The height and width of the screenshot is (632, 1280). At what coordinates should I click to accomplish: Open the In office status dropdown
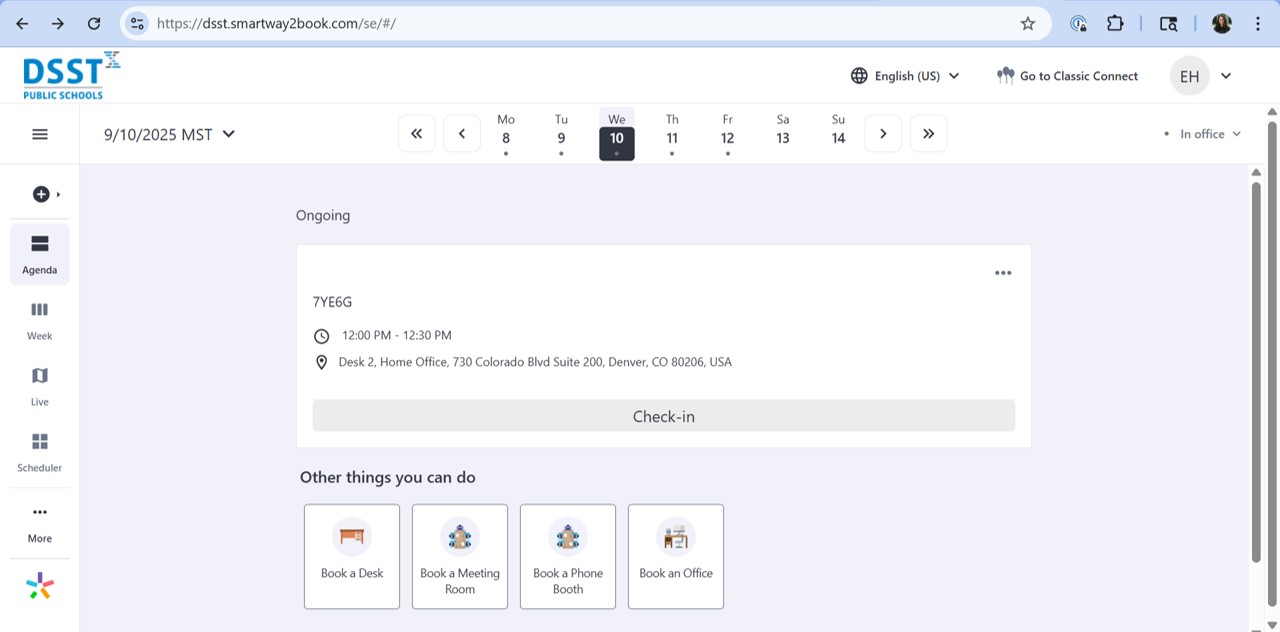point(1203,134)
